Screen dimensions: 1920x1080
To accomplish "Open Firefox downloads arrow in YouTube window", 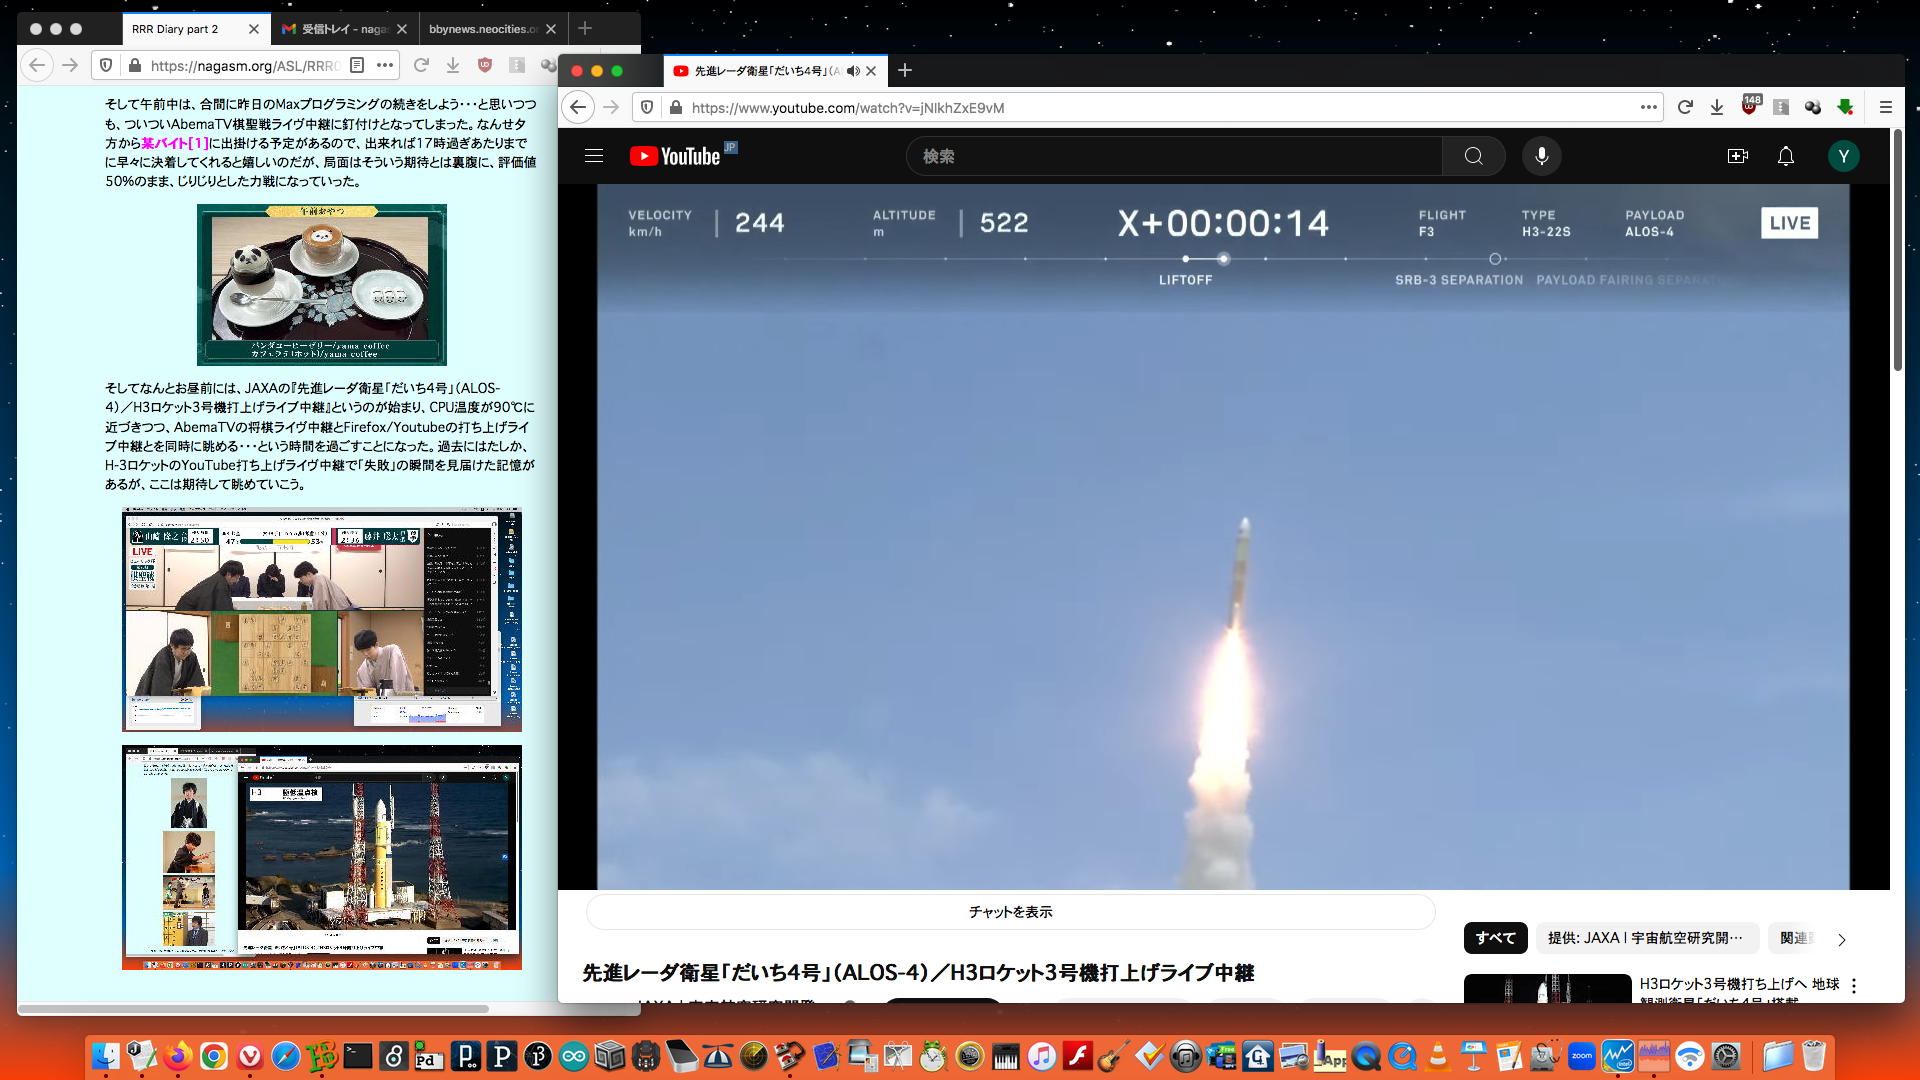I will (x=1717, y=107).
